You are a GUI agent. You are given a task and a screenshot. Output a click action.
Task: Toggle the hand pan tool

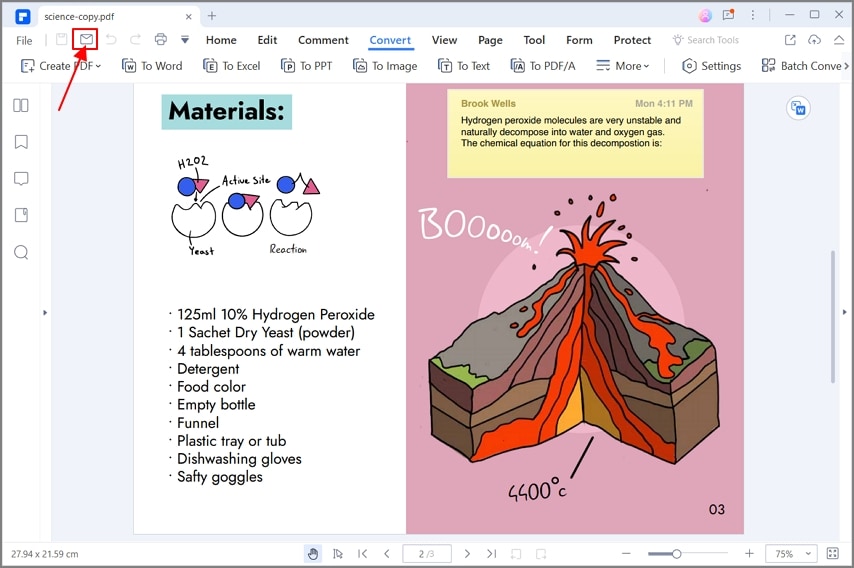(313, 554)
